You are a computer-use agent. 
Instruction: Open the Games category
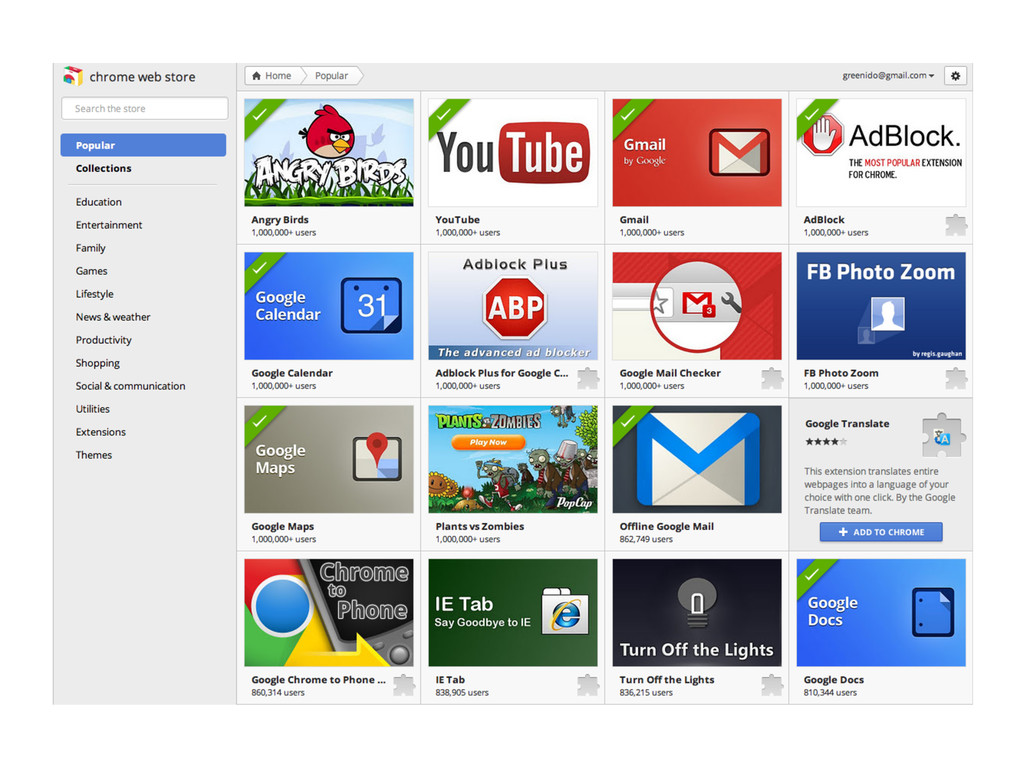pyautogui.click(x=91, y=271)
